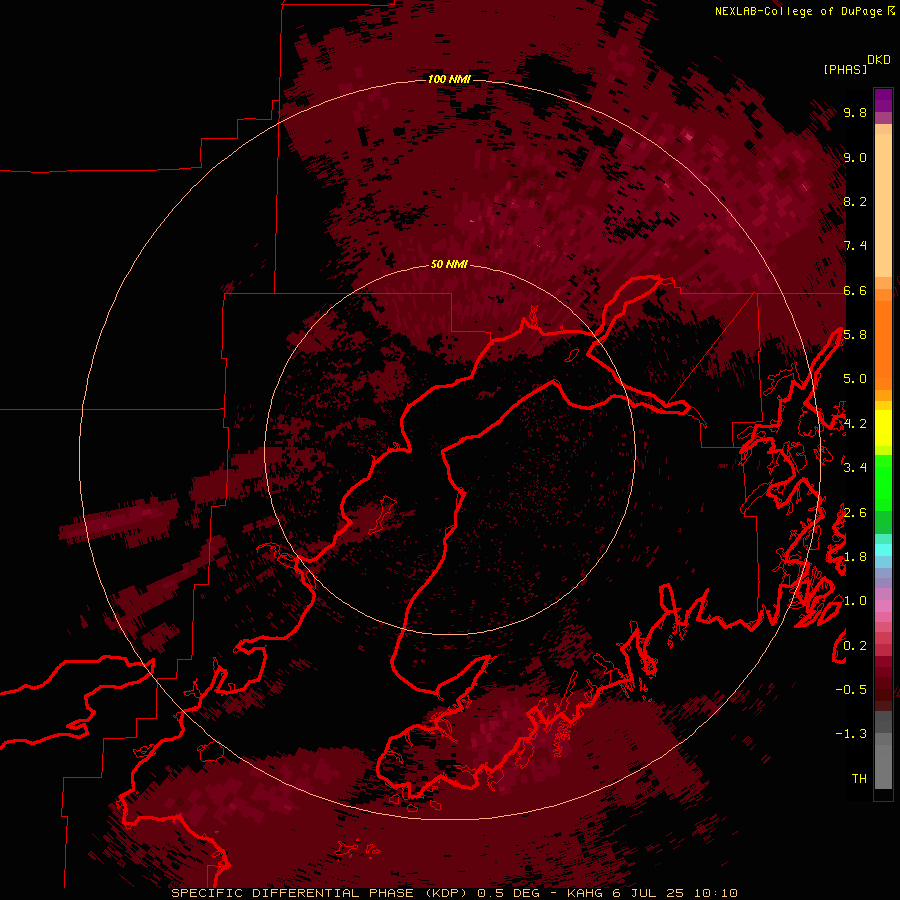Pick the yellow segment of color bar
The width and height of the screenshot is (900, 900).
click(883, 428)
